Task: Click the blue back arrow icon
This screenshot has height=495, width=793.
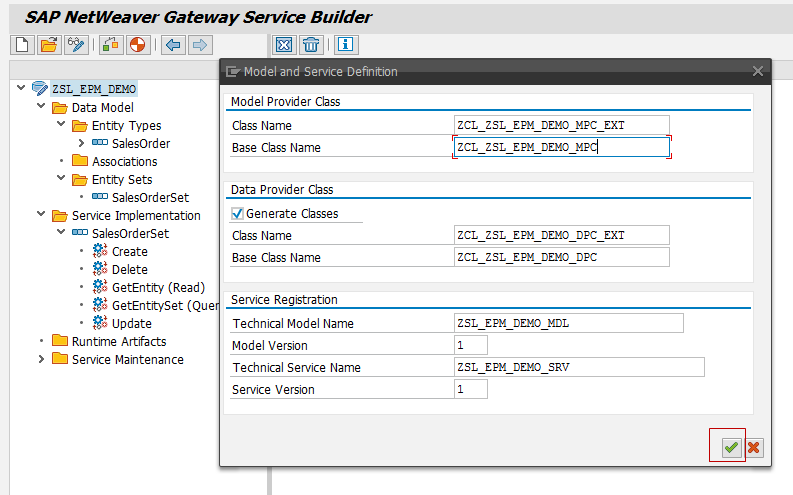Action: pos(173,45)
